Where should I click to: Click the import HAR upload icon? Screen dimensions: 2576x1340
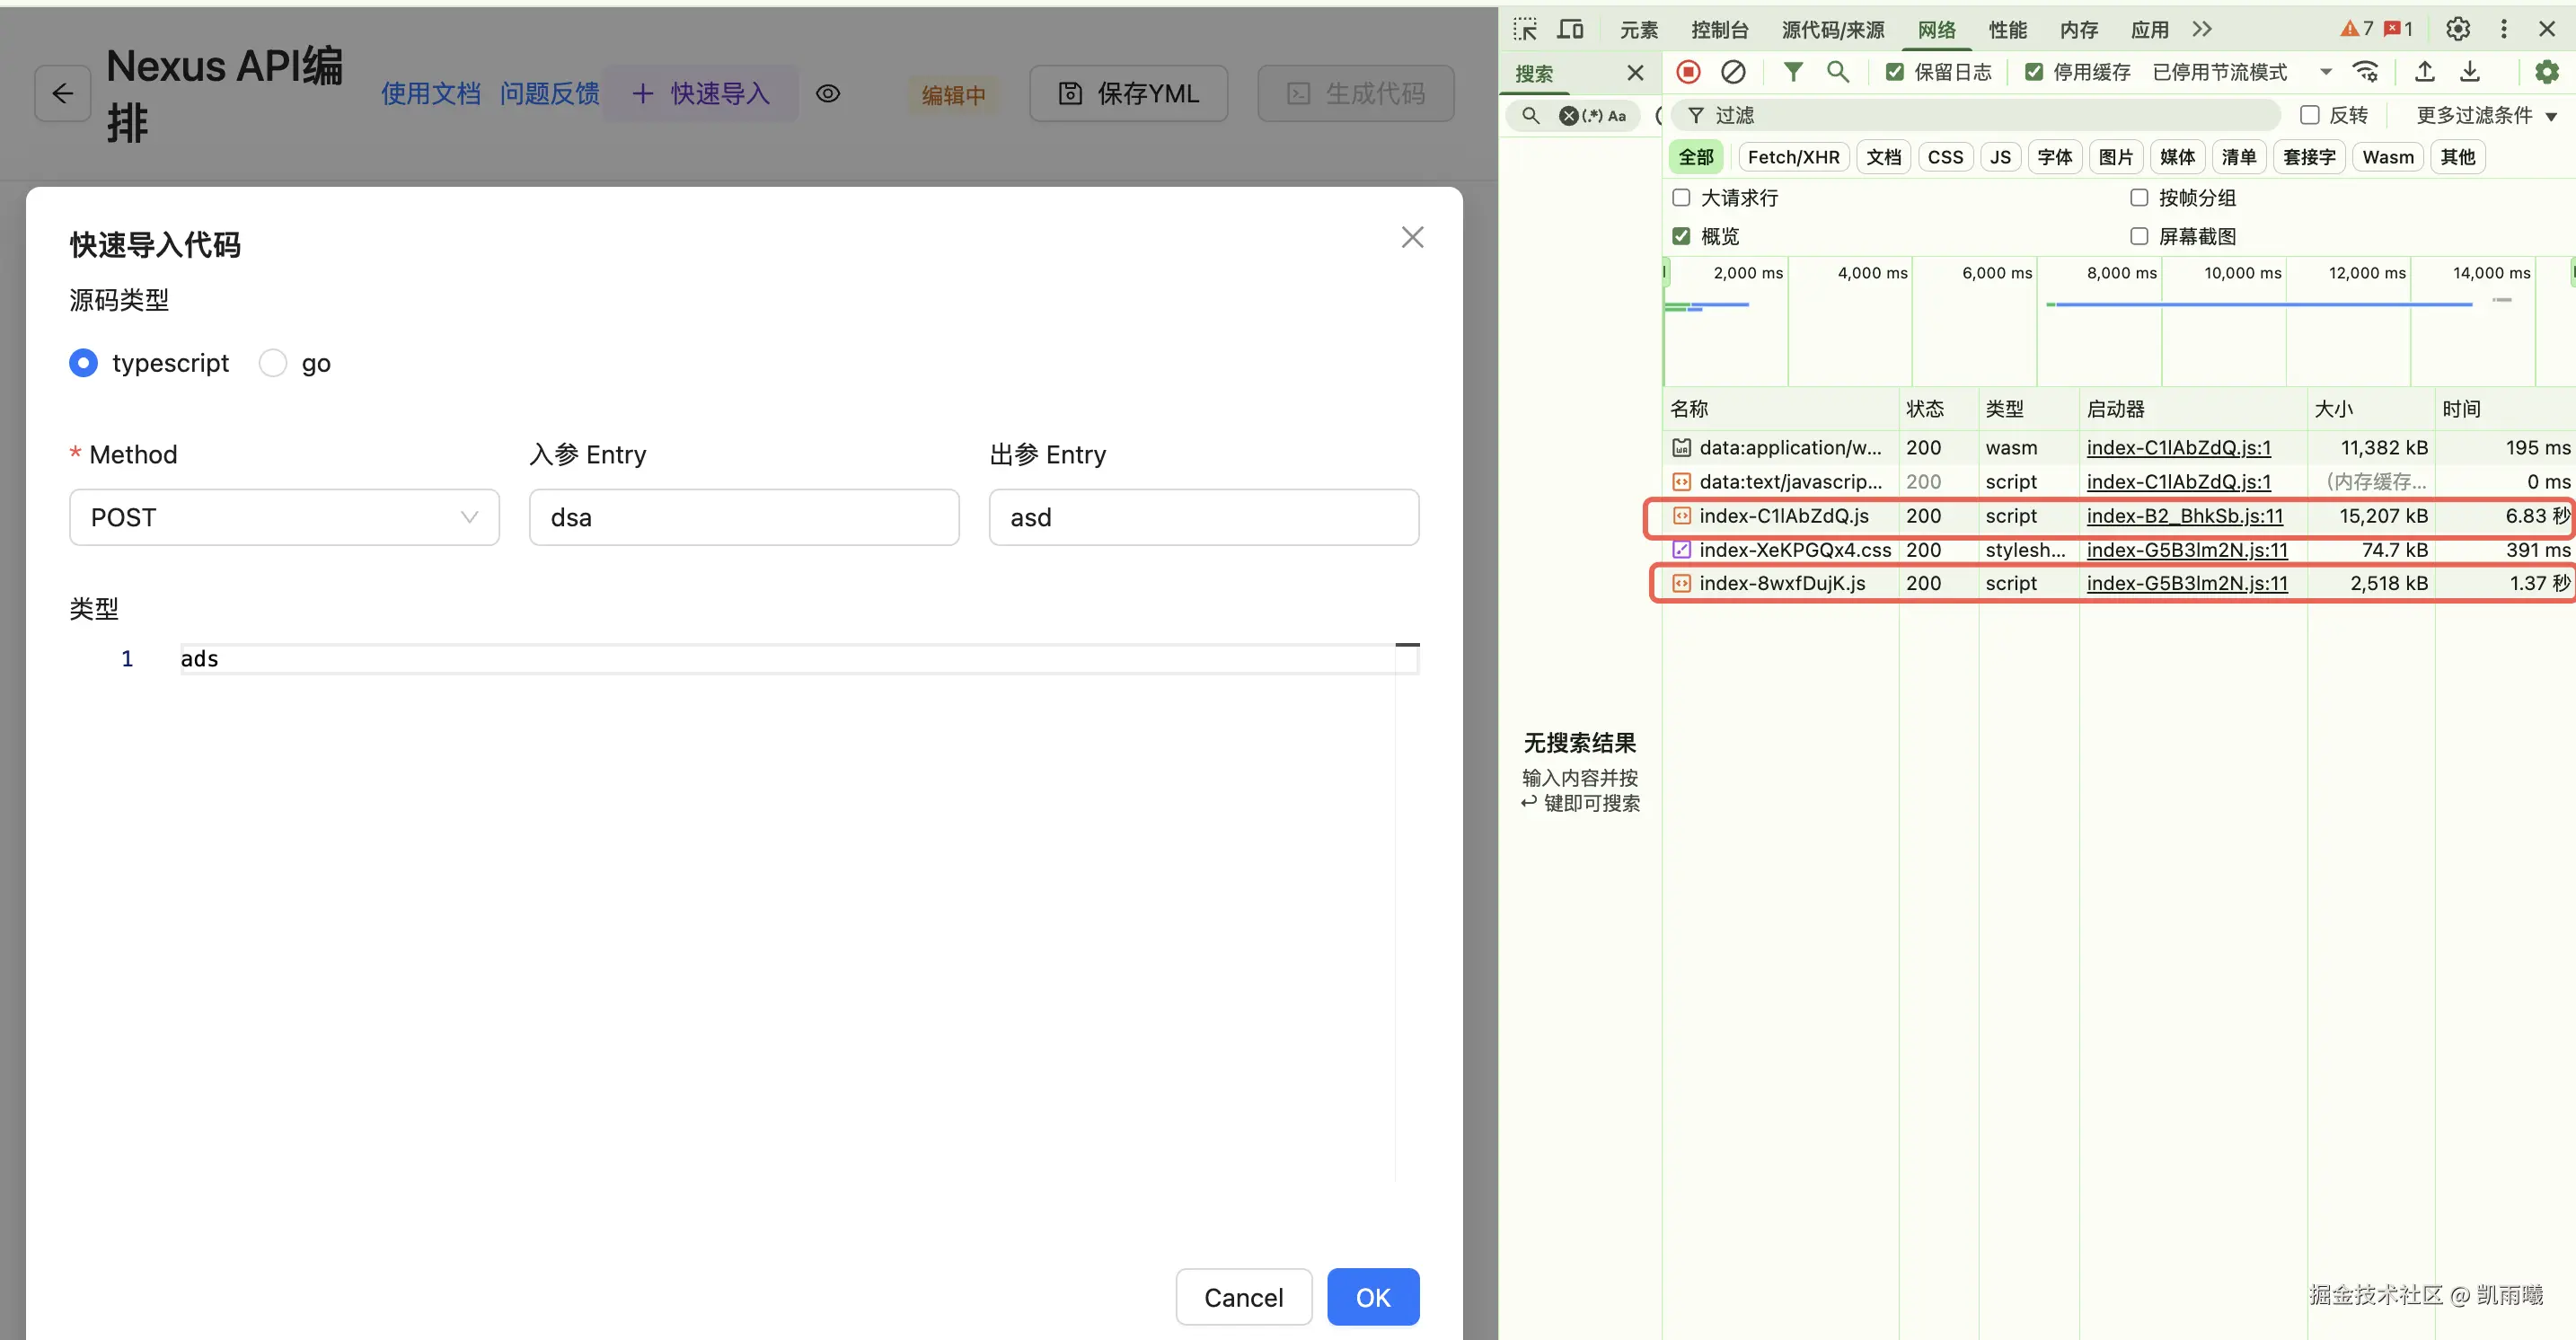[2424, 72]
